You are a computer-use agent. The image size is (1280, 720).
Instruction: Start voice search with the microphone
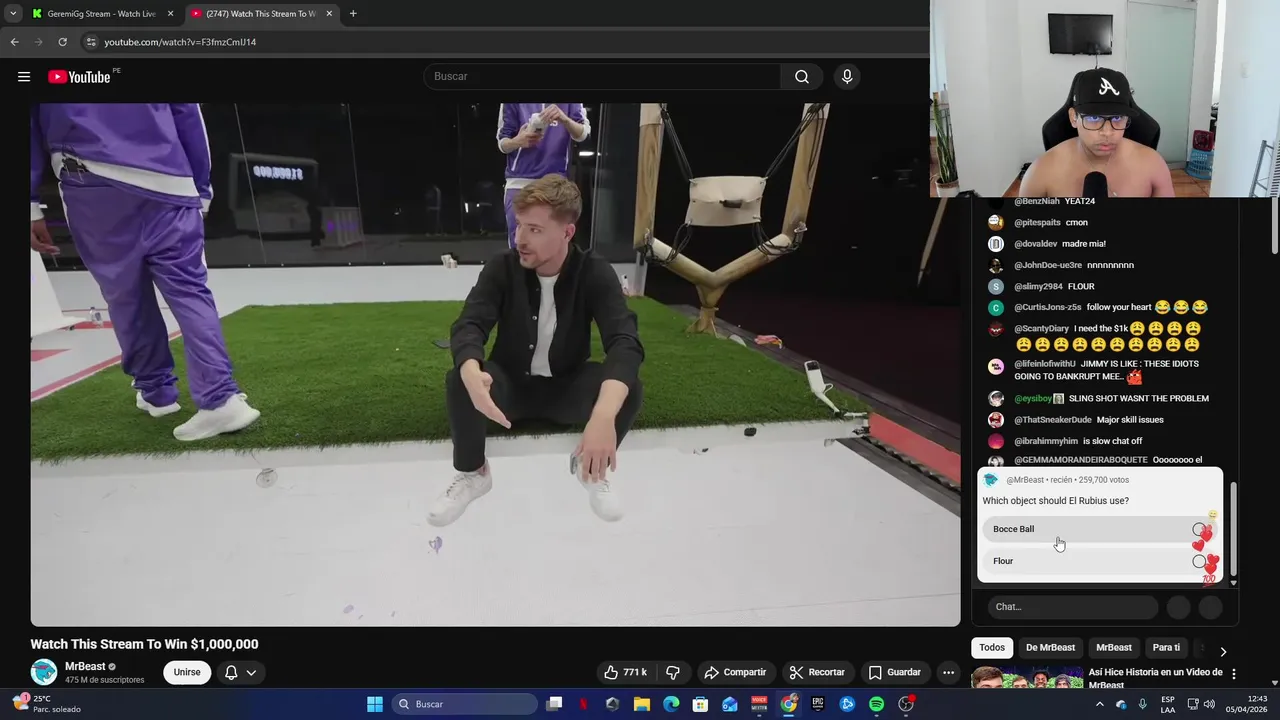(x=847, y=77)
